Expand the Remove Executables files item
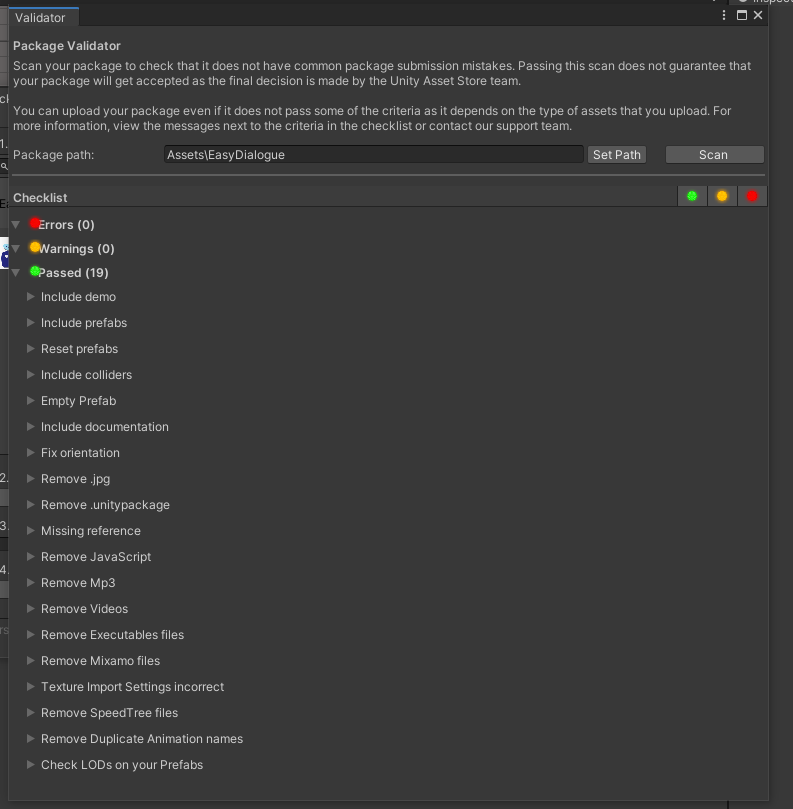The image size is (793, 809). [30, 635]
